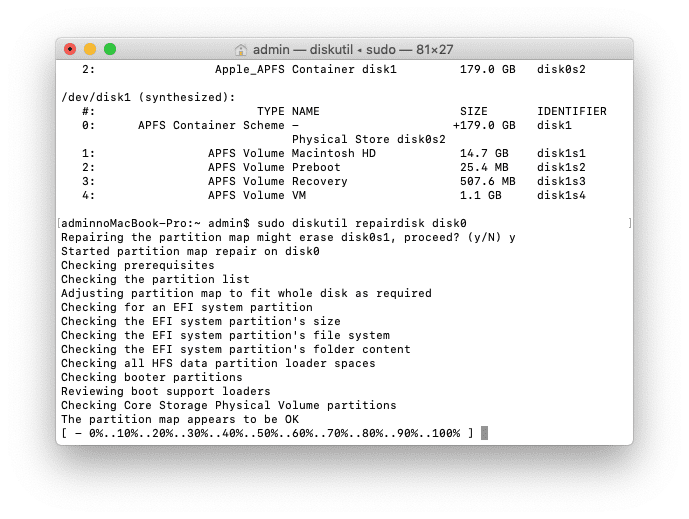The height and width of the screenshot is (519, 689).
Task: Minimize the Terminal window with yellow button
Action: [x=90, y=49]
